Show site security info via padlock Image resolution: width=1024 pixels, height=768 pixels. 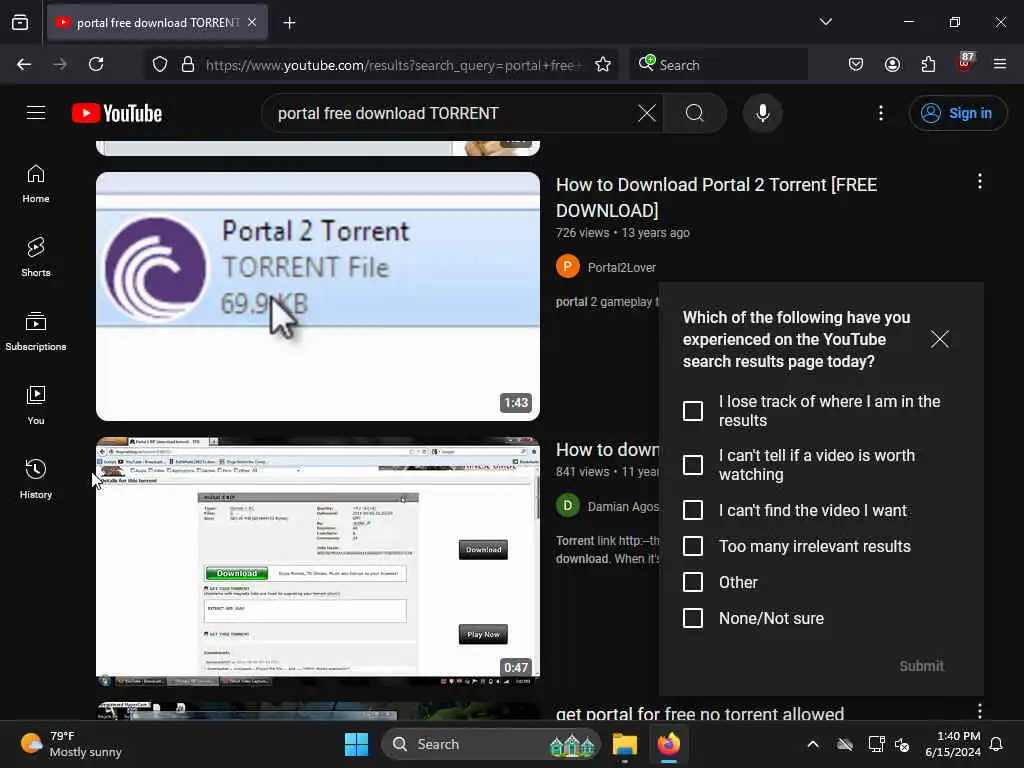point(188,64)
